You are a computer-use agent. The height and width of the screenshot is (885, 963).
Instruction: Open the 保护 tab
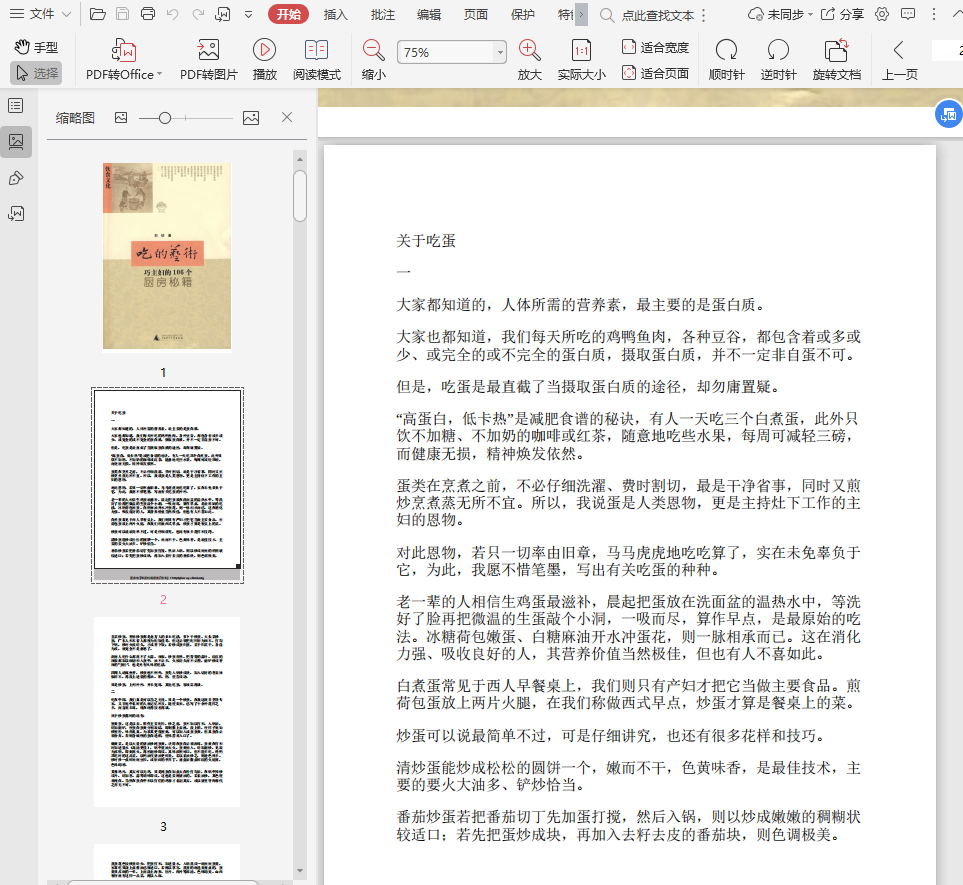[x=523, y=14]
